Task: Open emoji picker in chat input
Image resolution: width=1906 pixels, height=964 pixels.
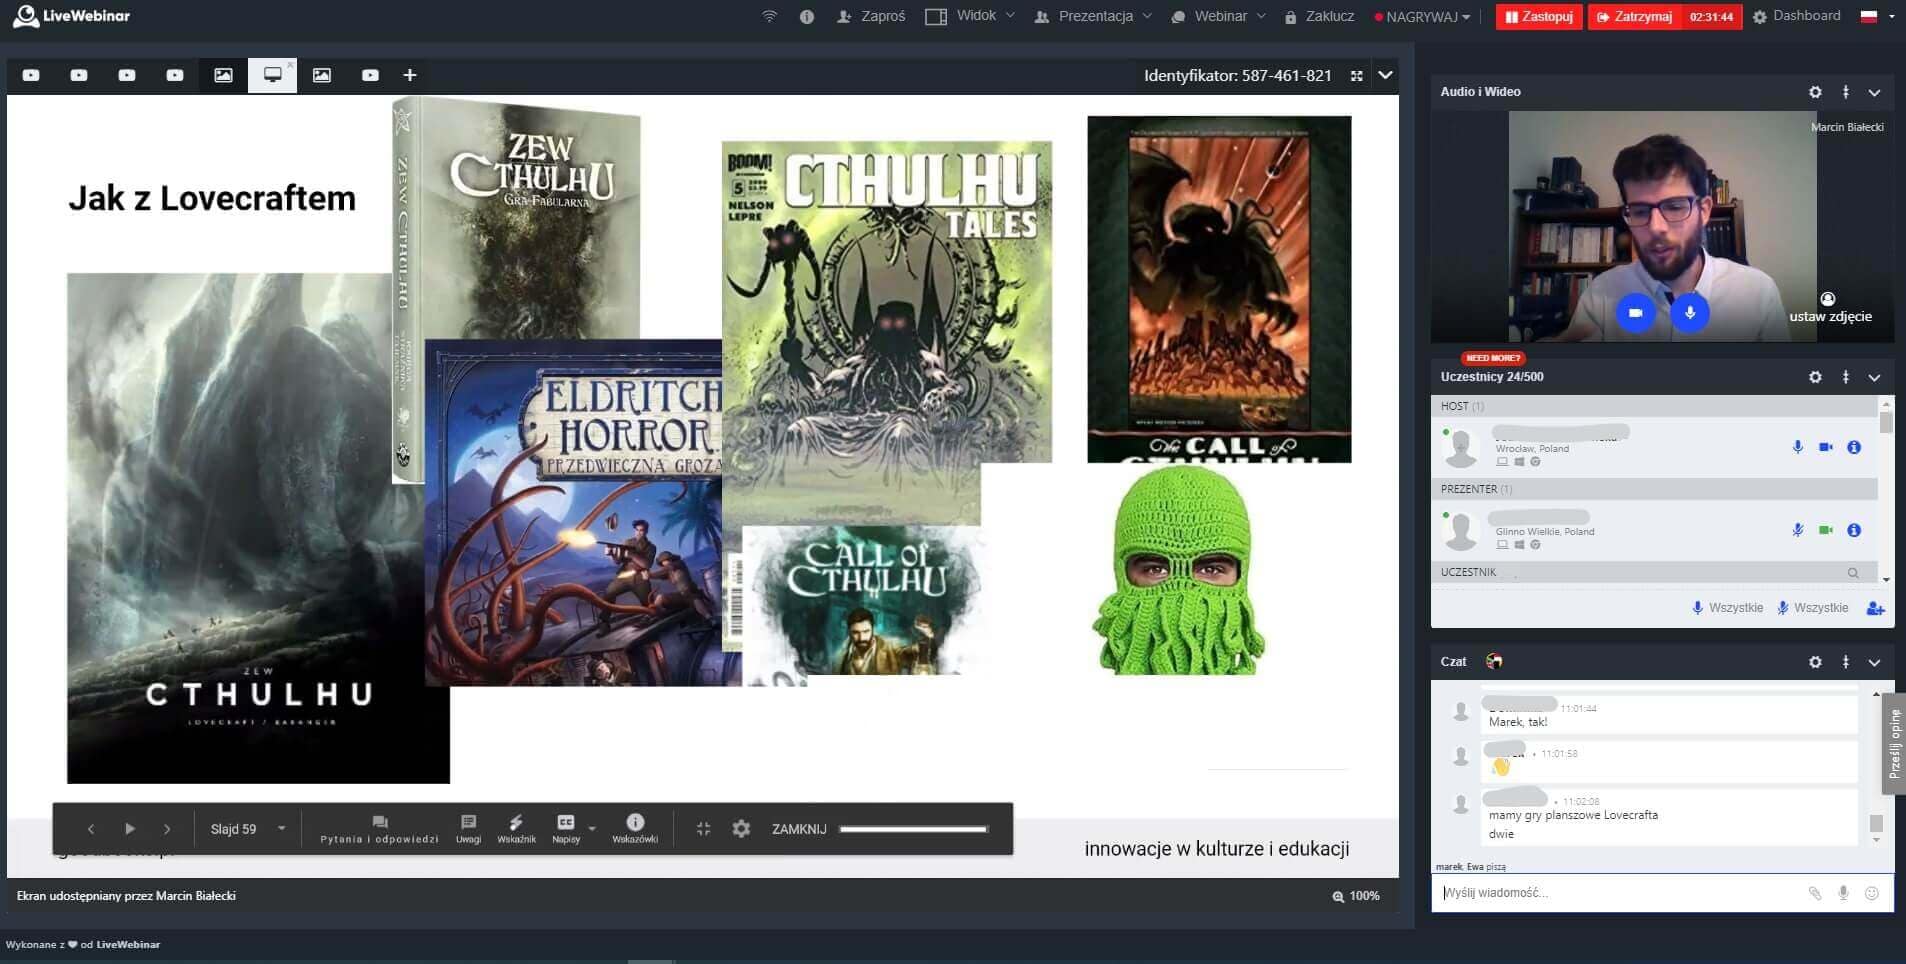Action: 1872,893
